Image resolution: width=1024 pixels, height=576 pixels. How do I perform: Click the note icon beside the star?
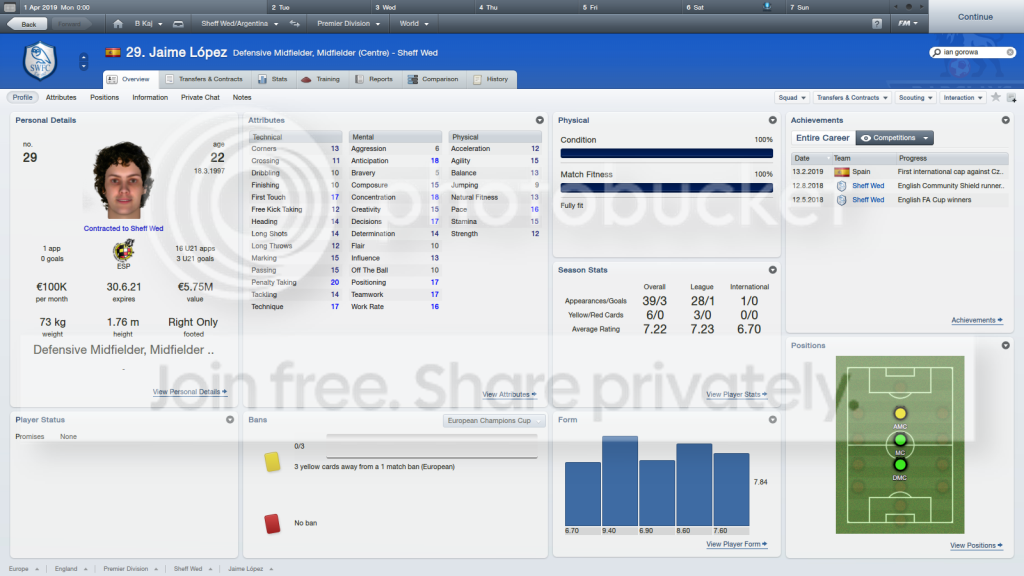pyautogui.click(x=1012, y=98)
